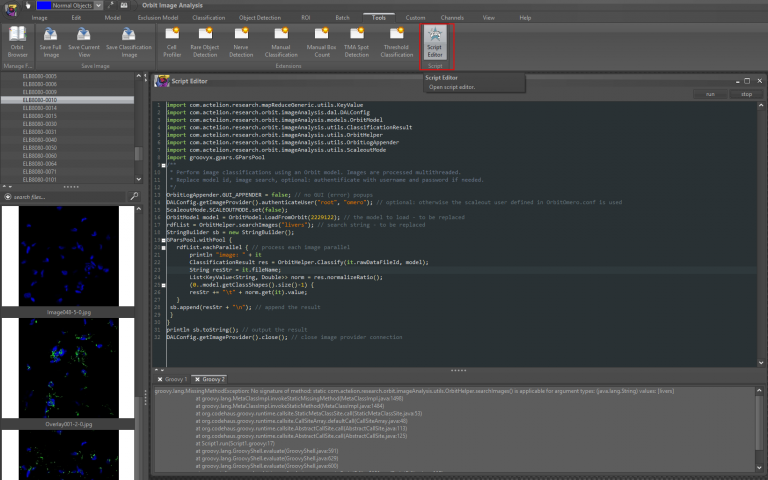Image resolution: width=768 pixels, height=480 pixels.
Task: Click the run script button
Action: 710,94
